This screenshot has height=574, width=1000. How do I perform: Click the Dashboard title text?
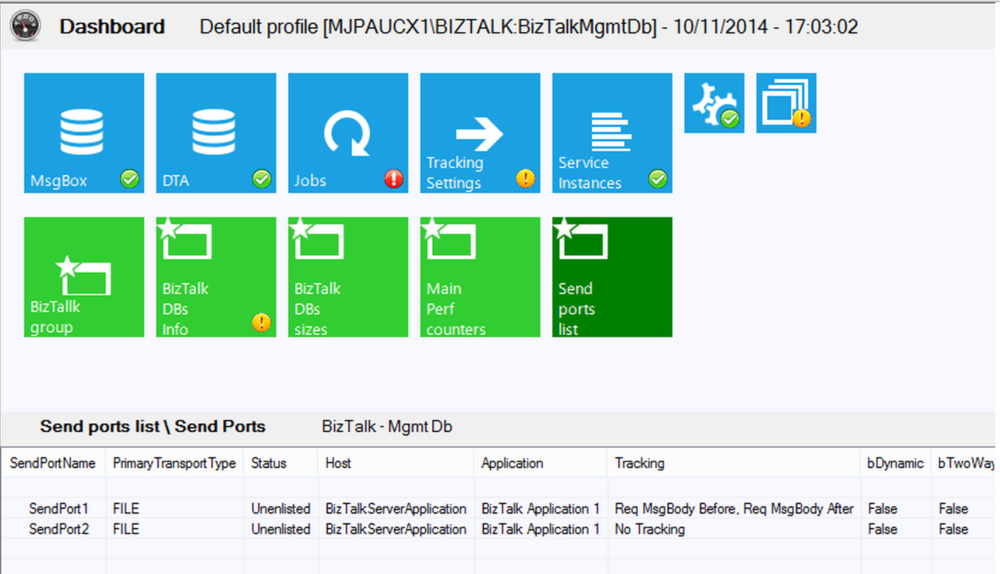(x=112, y=26)
